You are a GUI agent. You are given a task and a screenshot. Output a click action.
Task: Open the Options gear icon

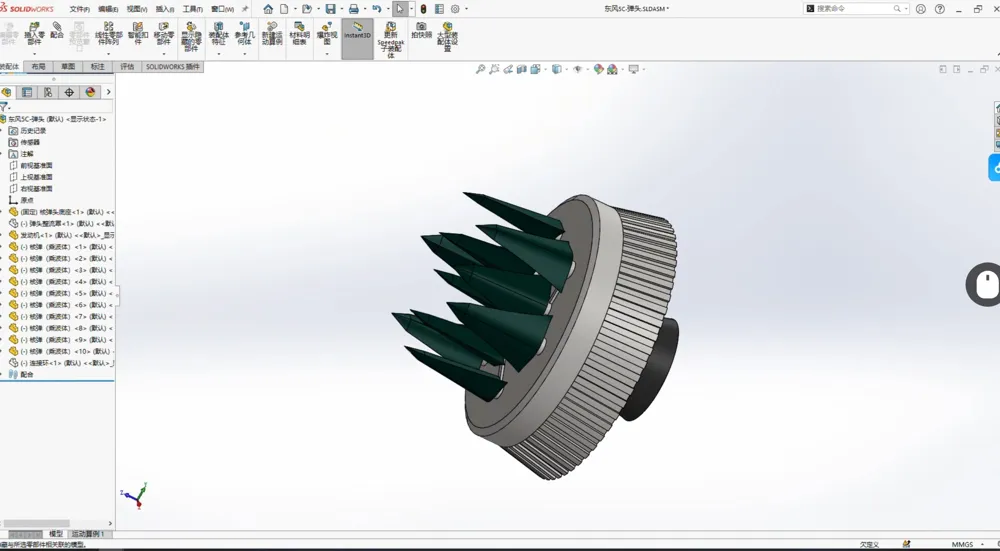coord(454,9)
